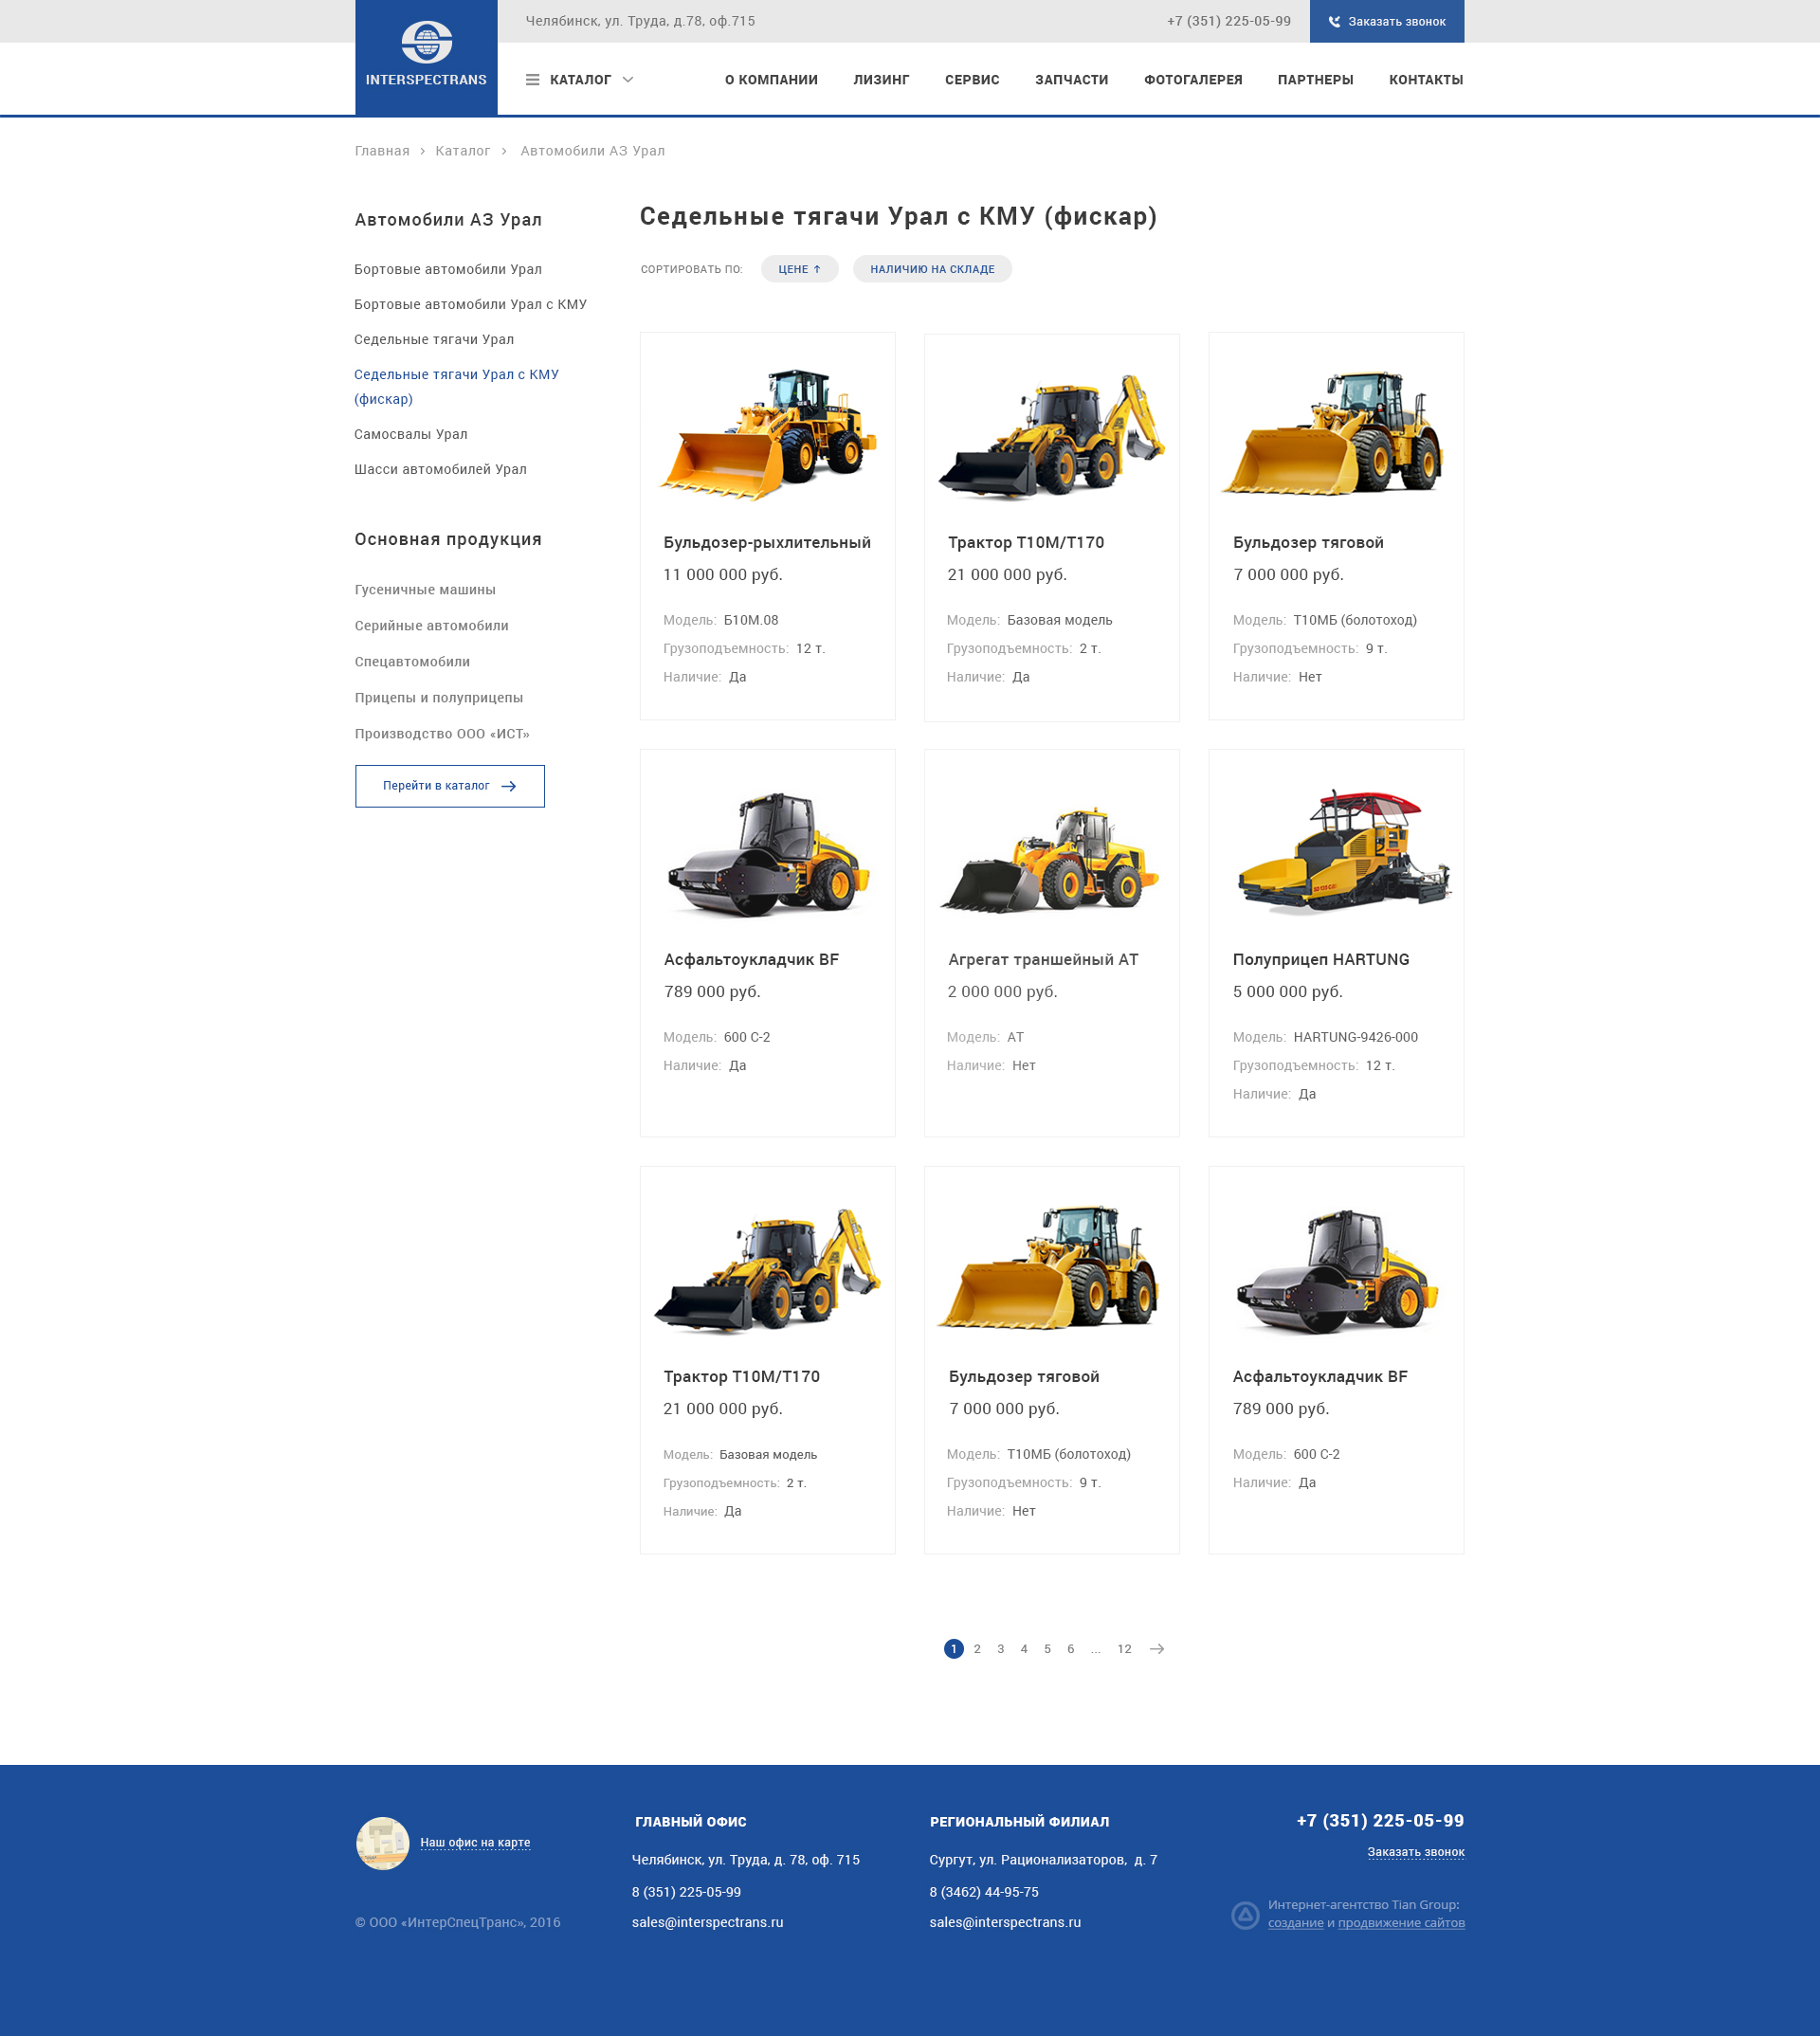This screenshot has height=2036, width=1820.
Task: Click model text HARTUNG-9426-000
Action: 1355,1037
